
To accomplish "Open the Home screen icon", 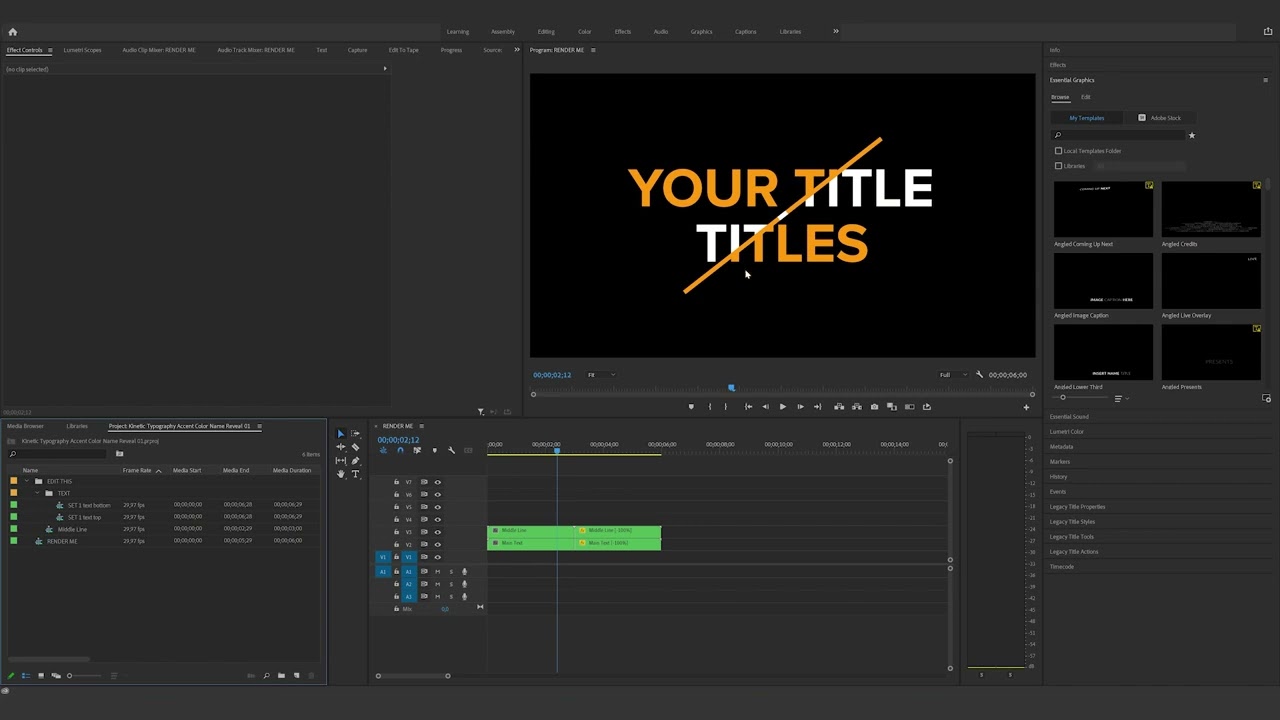I will (13, 32).
